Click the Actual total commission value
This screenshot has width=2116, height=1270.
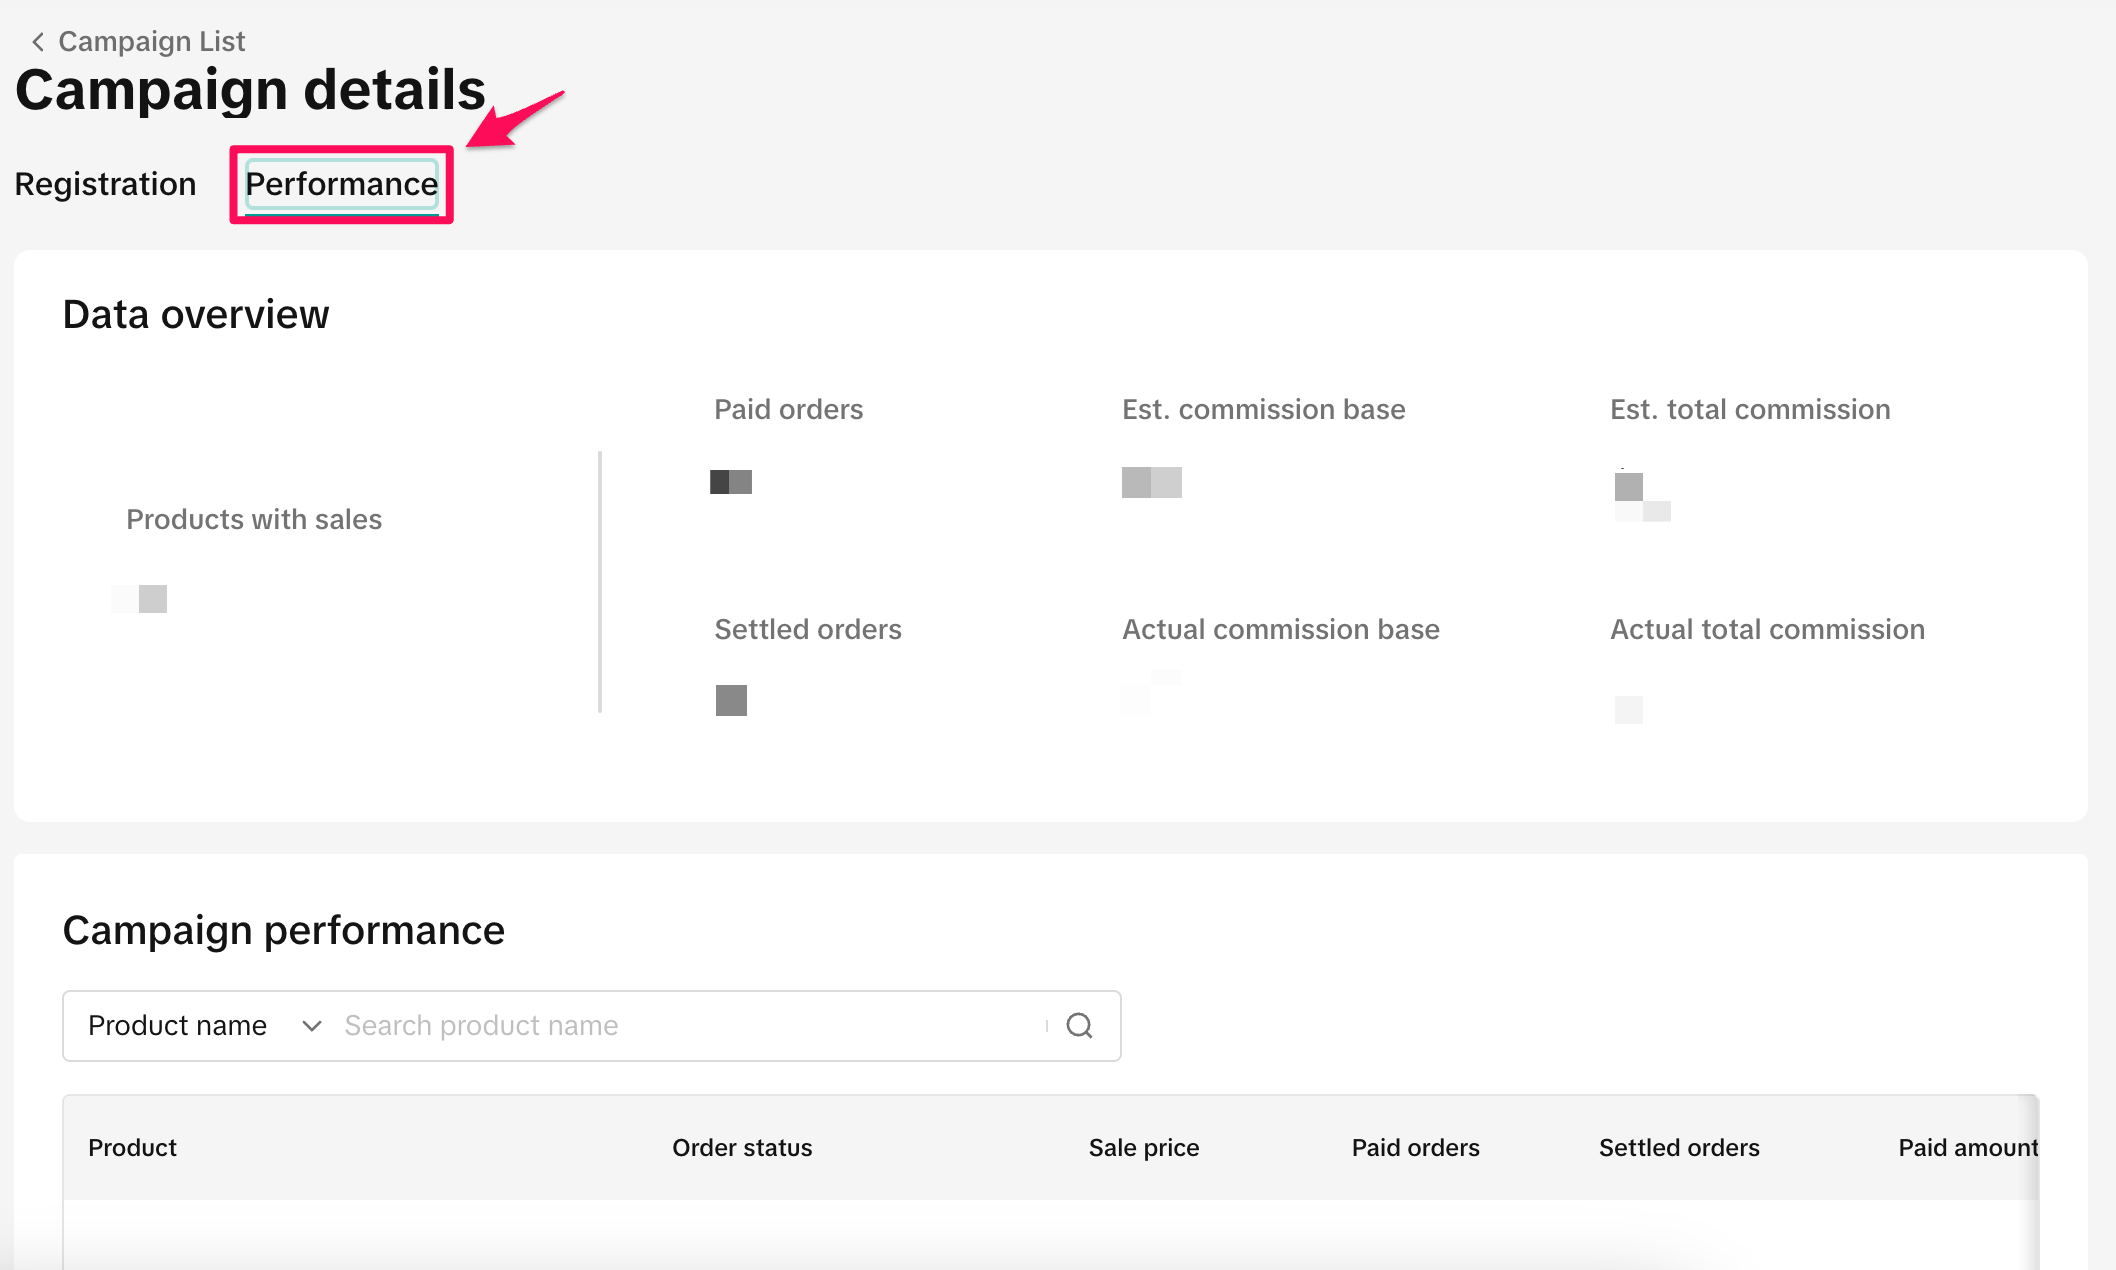[1628, 709]
